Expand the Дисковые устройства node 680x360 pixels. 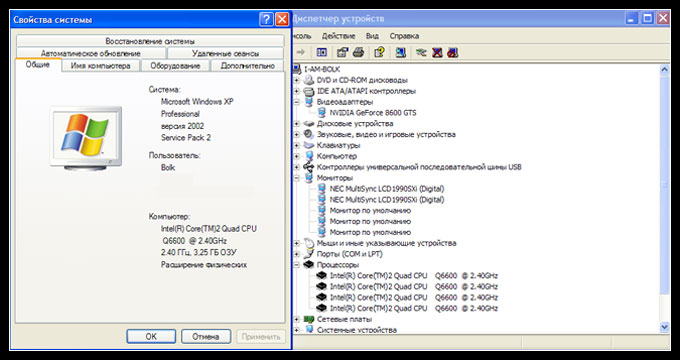(297, 124)
